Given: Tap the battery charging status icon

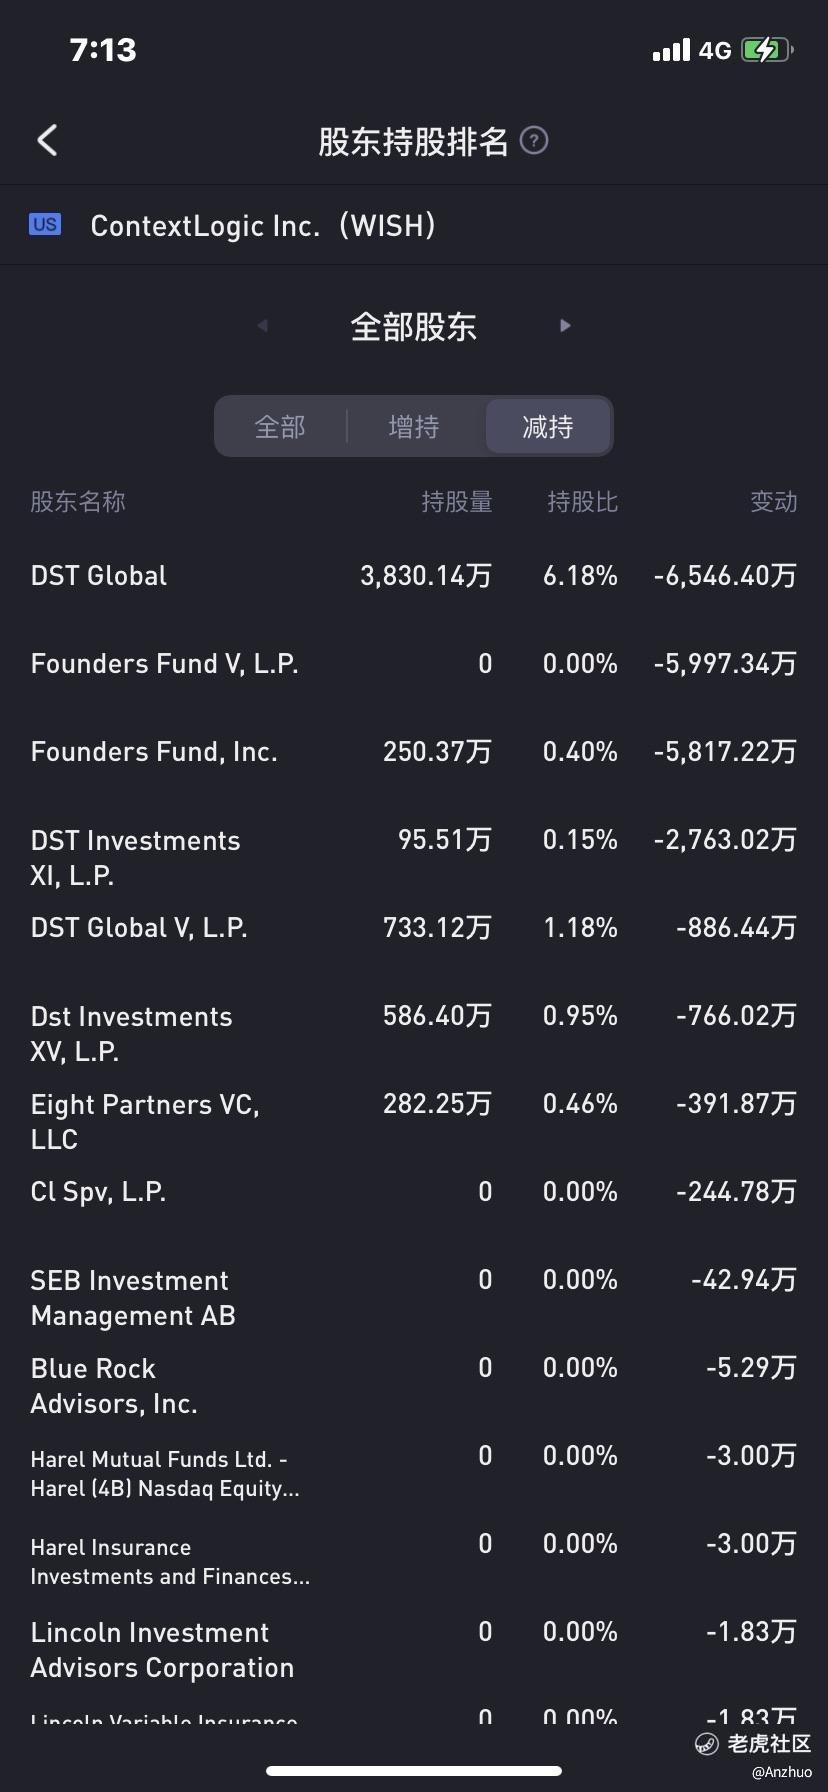Looking at the screenshot, I should click(767, 50).
